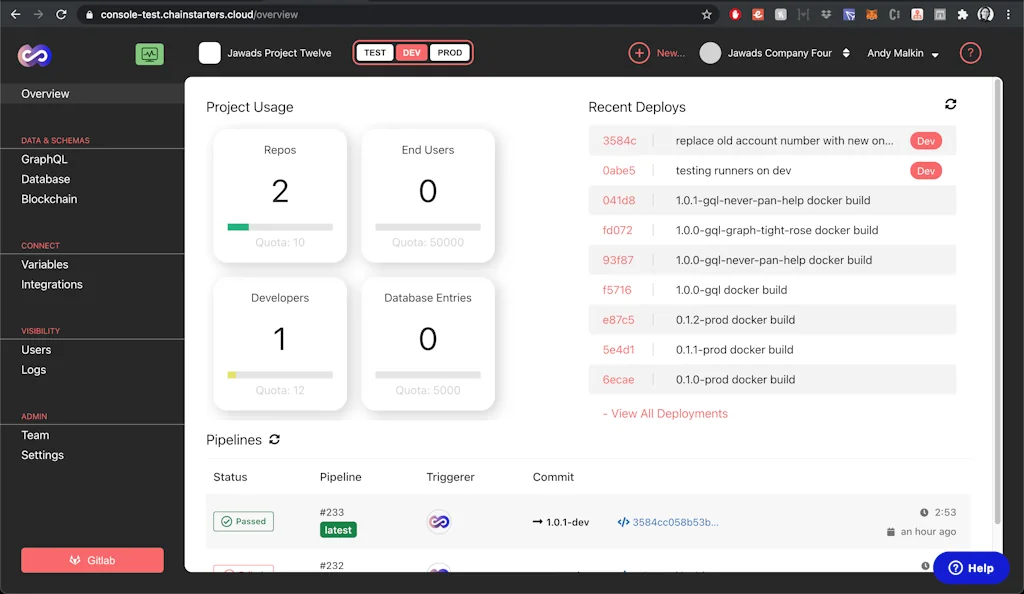Switch environment to PROD

coord(447,52)
